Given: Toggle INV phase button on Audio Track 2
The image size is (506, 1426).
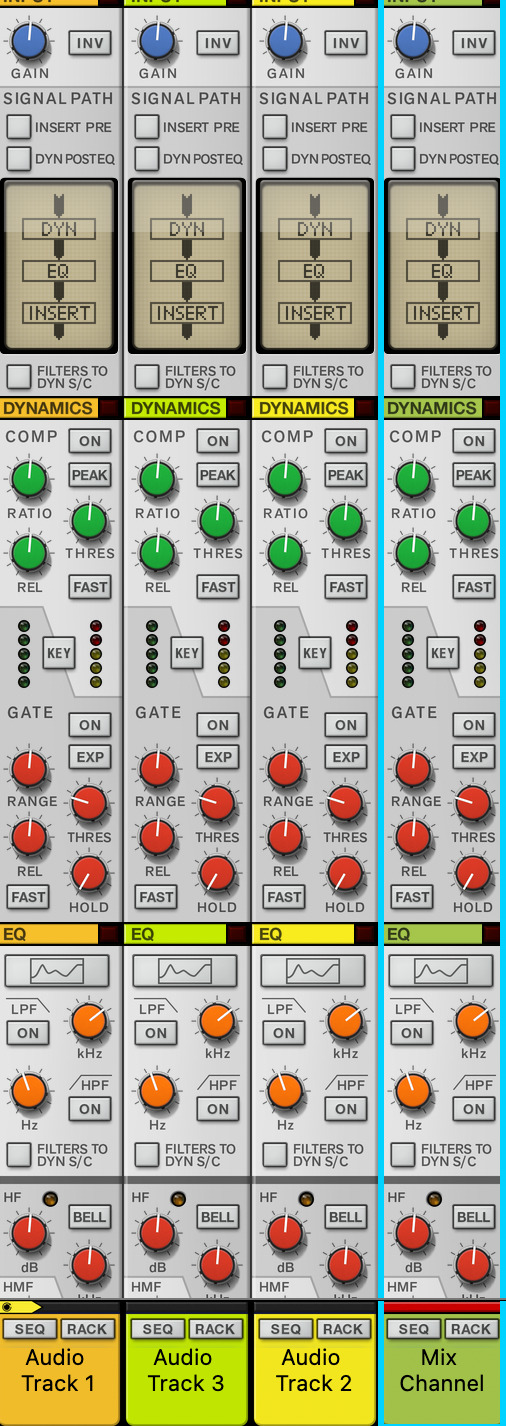Looking at the screenshot, I should [x=346, y=42].
